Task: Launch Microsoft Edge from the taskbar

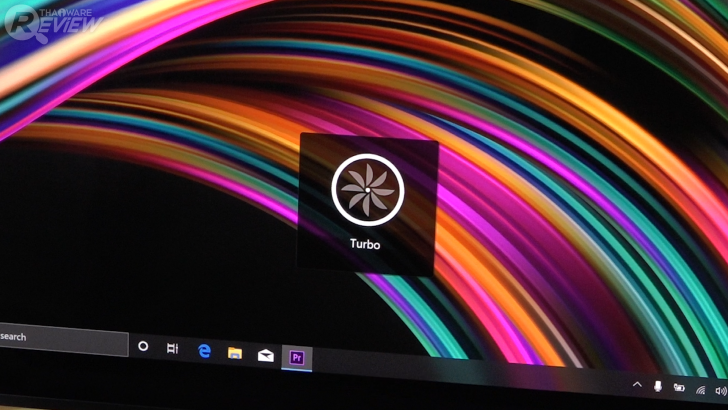Action: tap(204, 351)
